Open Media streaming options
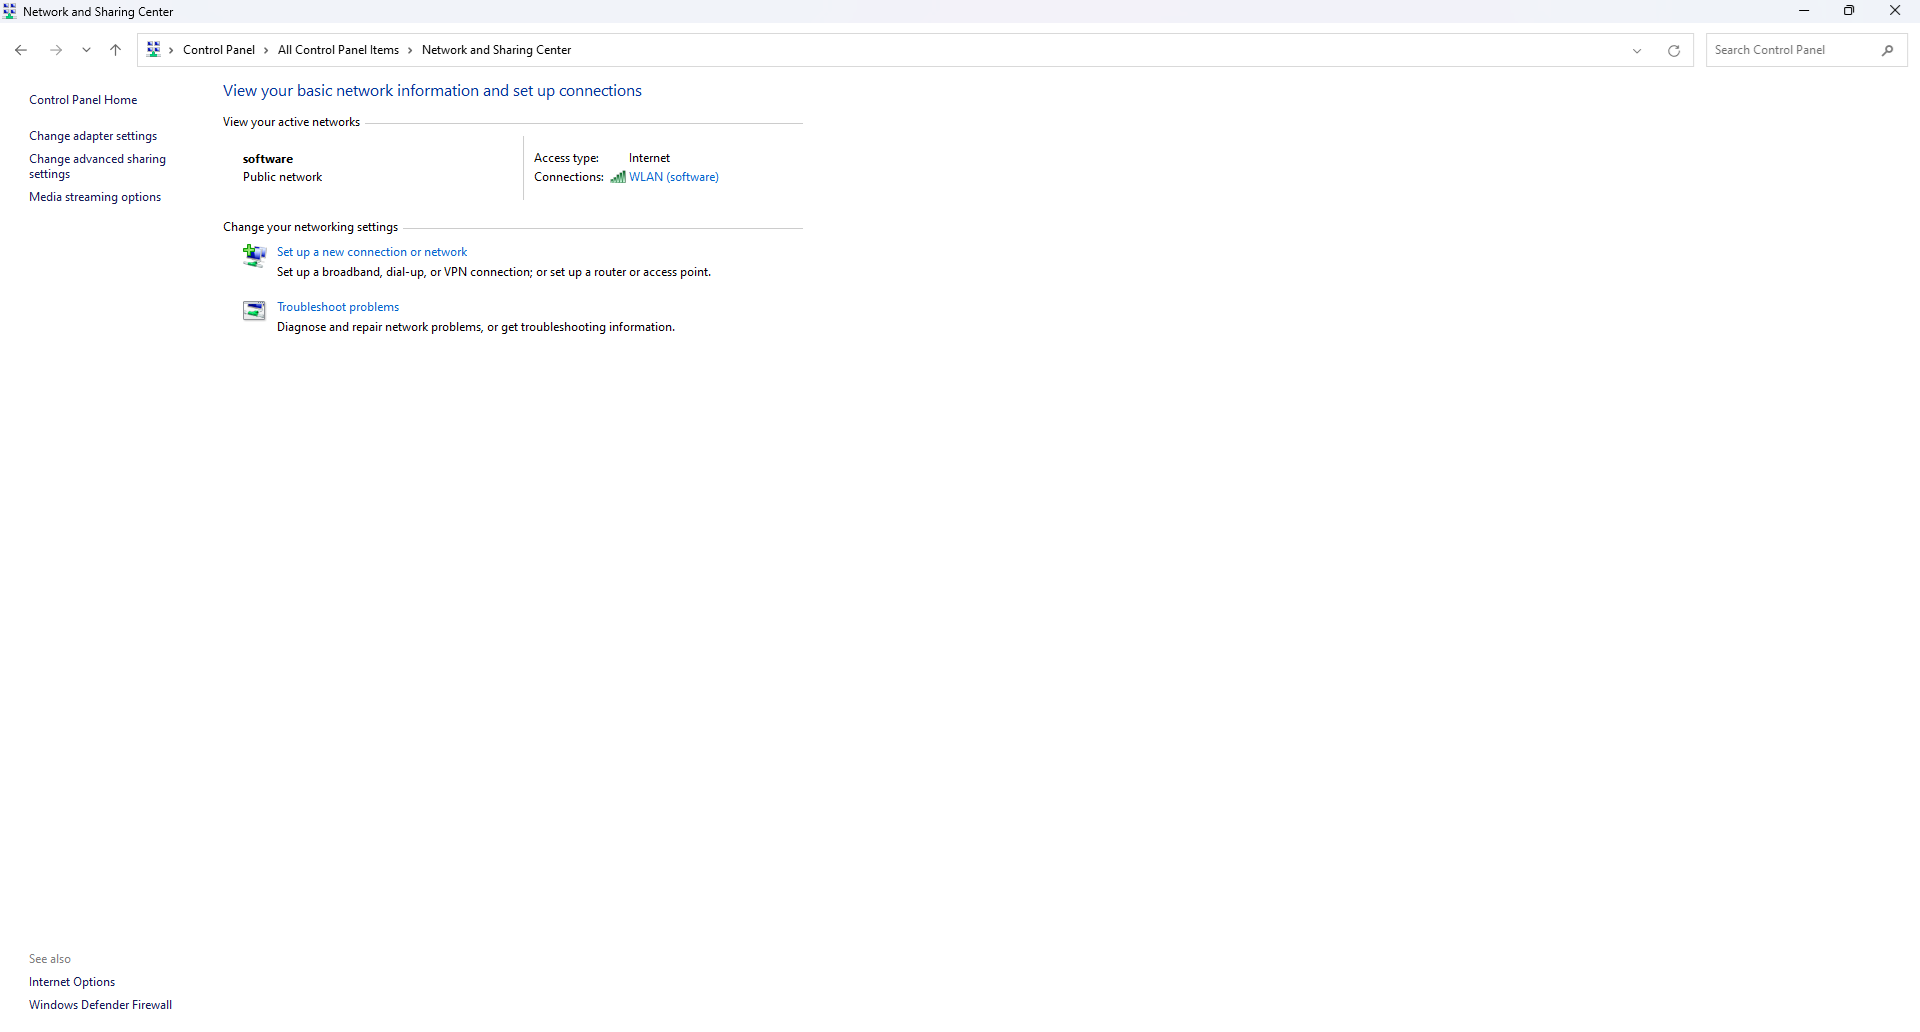Image resolution: width=1920 pixels, height=1032 pixels. pyautogui.click(x=95, y=197)
